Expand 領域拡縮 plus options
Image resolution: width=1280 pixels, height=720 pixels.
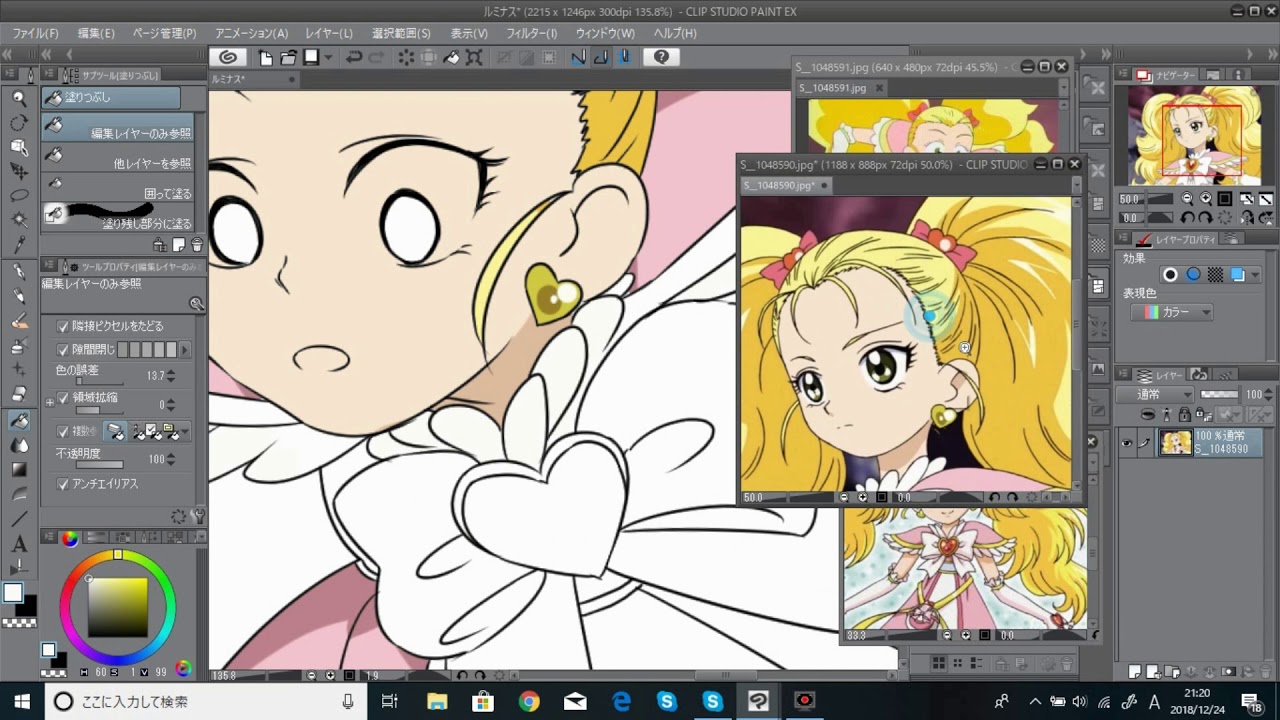click(50, 402)
